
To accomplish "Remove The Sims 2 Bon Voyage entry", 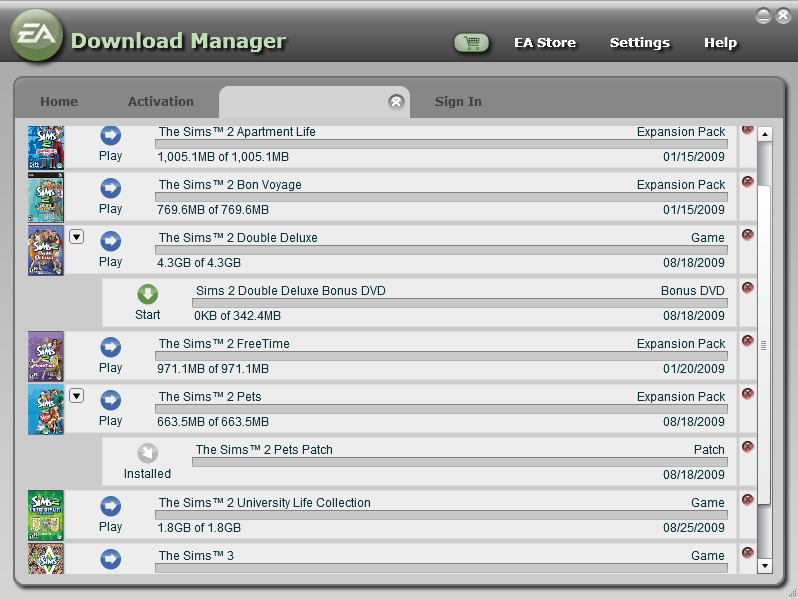I will [x=748, y=182].
